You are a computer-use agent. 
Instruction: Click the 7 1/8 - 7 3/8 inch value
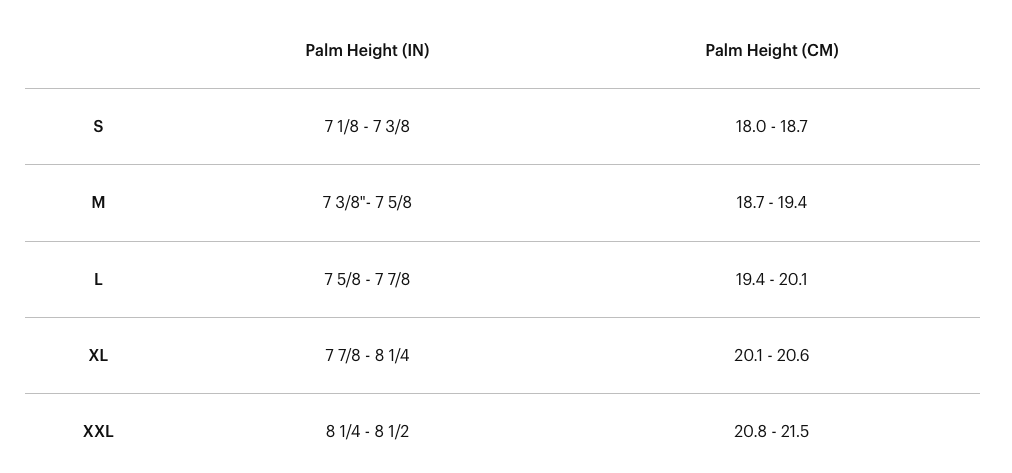click(367, 126)
